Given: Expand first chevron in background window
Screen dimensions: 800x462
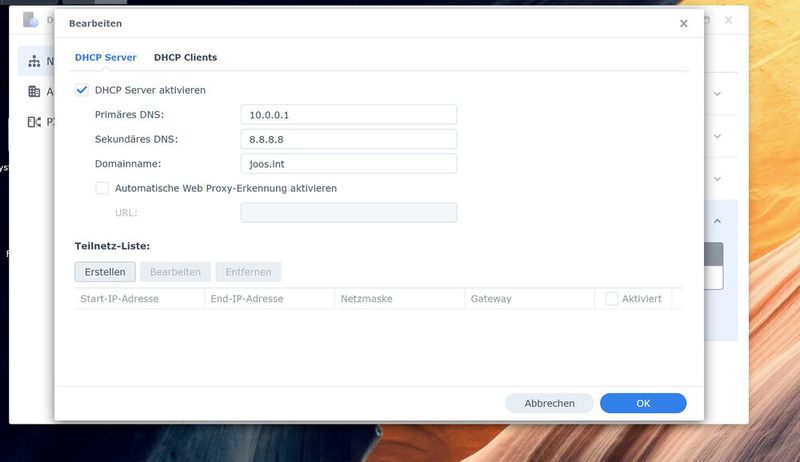Looking at the screenshot, I should click(x=717, y=94).
